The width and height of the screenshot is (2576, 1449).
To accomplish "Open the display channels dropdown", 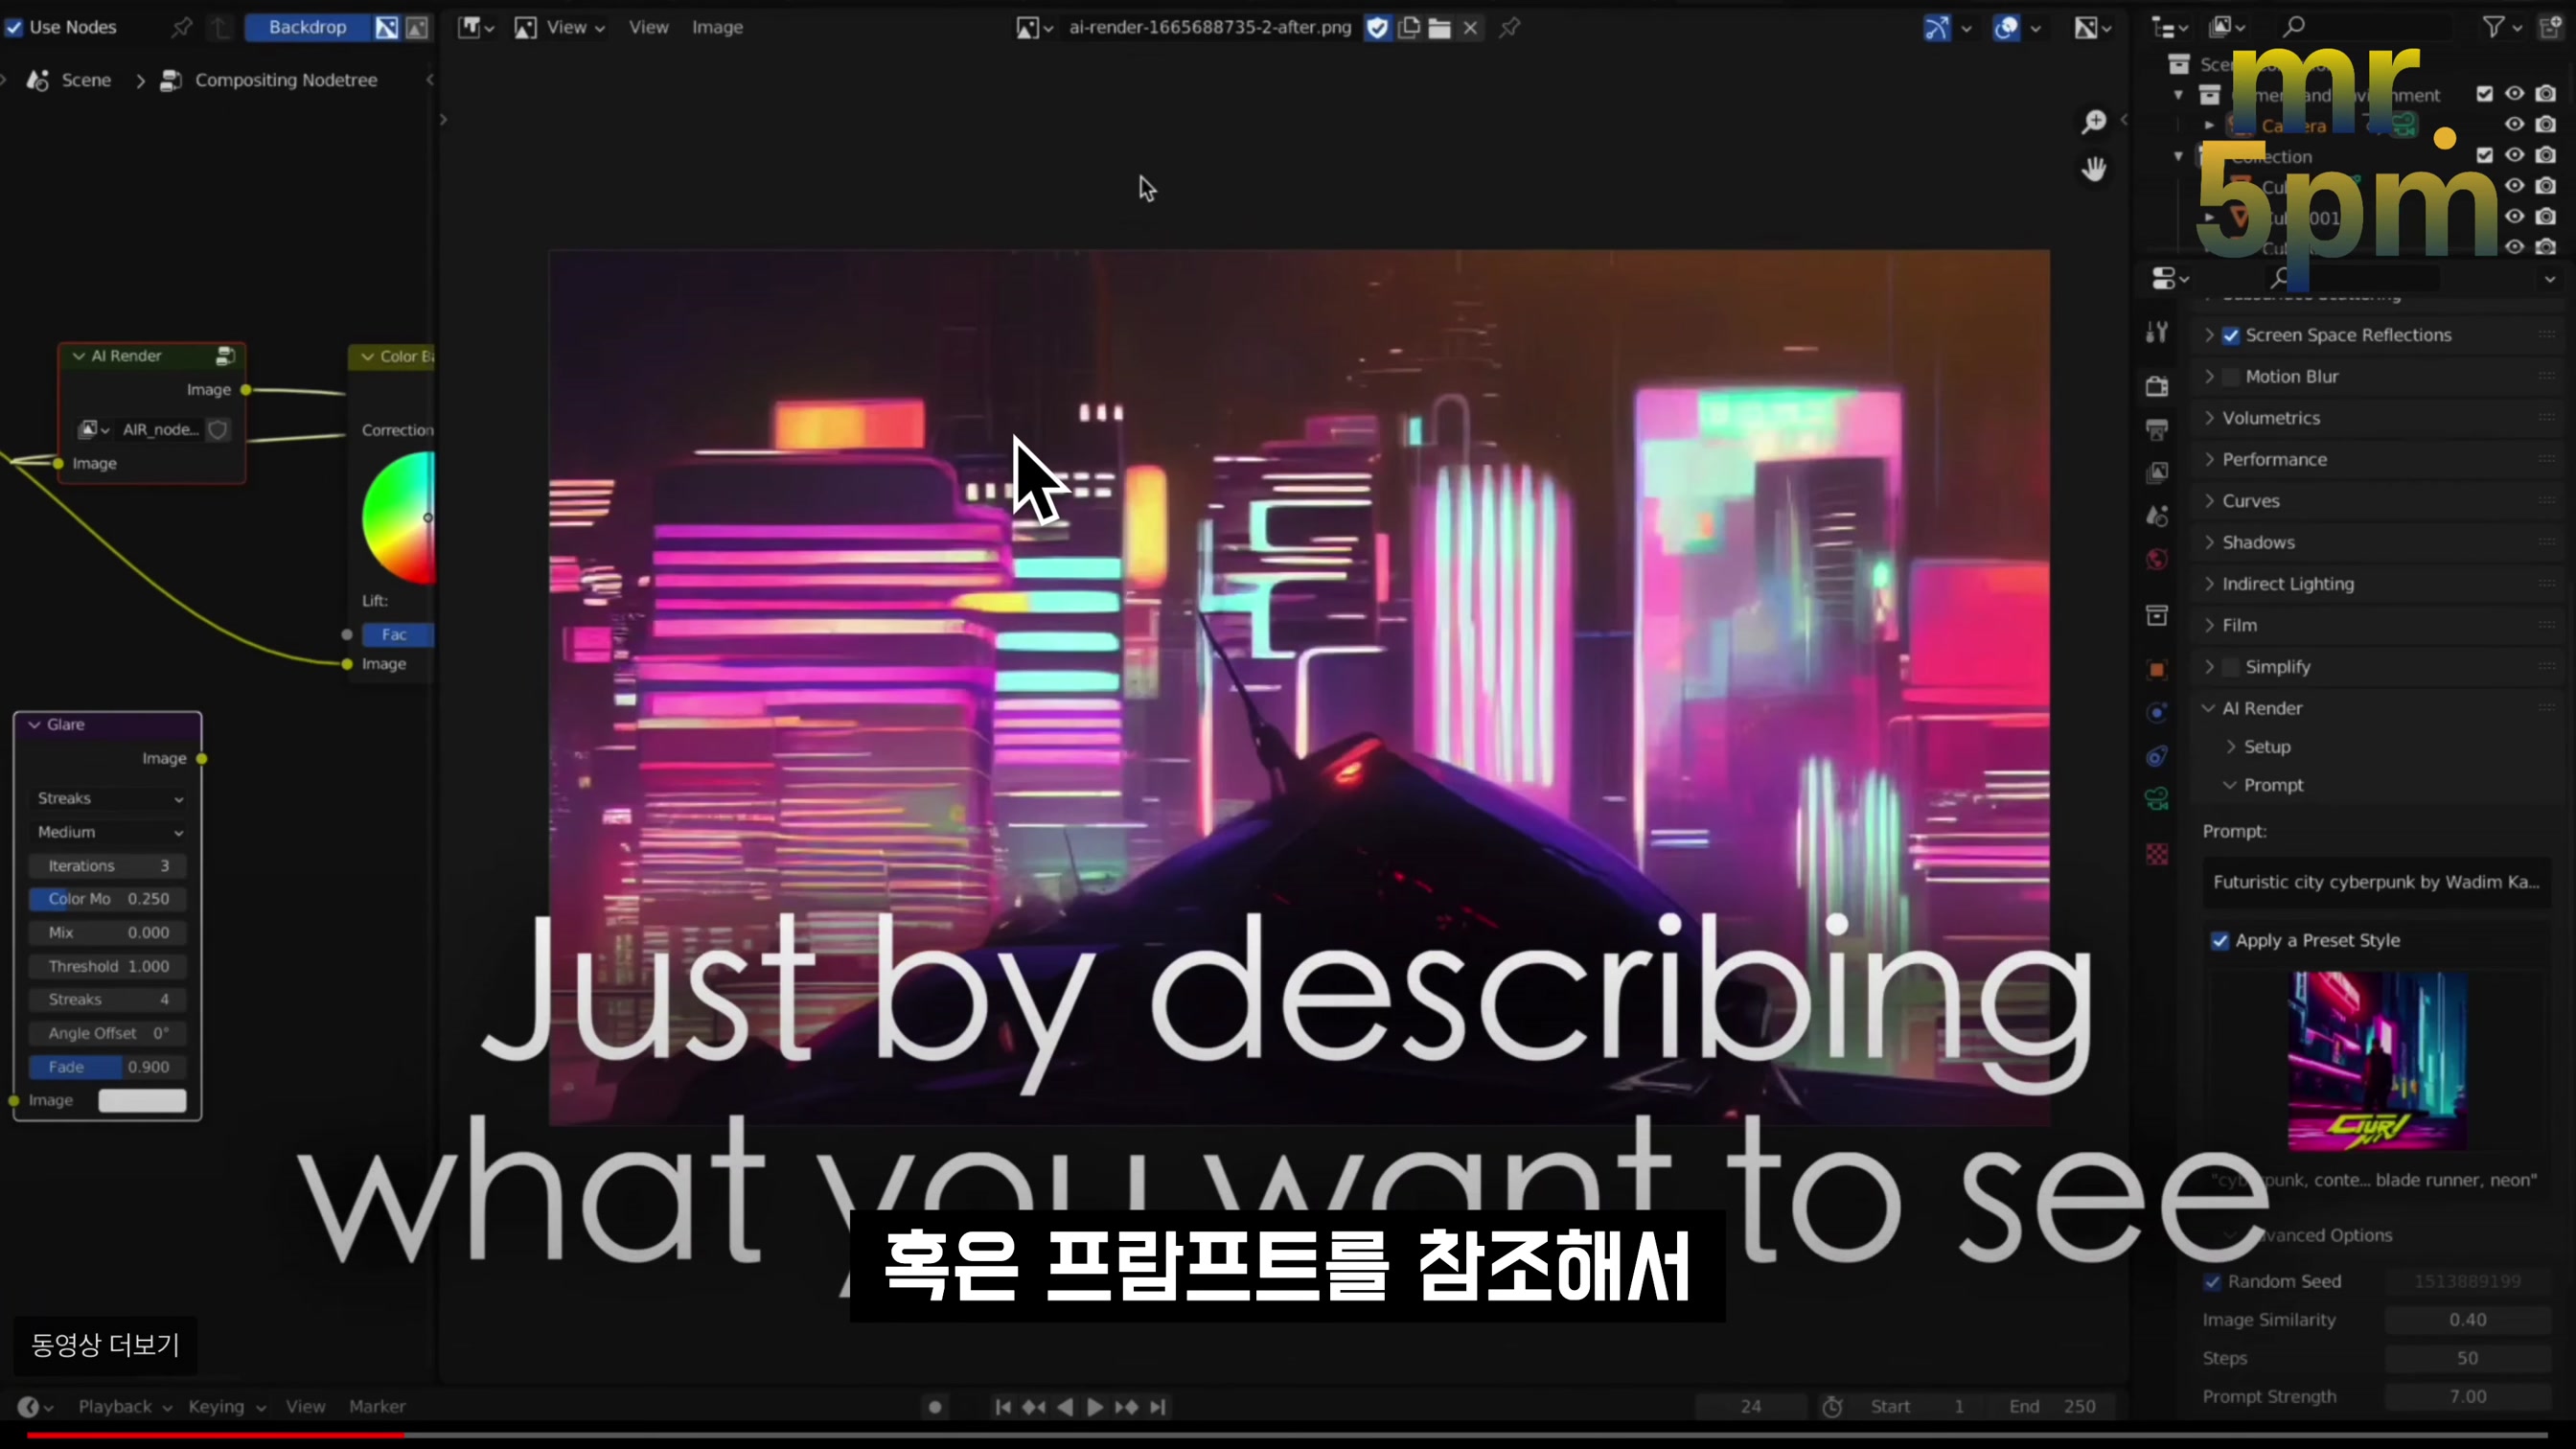I will (2091, 28).
